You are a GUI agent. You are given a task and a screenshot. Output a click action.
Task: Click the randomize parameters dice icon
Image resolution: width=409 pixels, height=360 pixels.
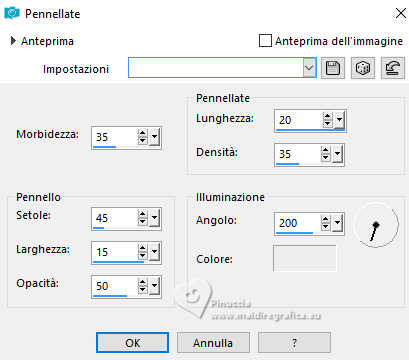(363, 68)
